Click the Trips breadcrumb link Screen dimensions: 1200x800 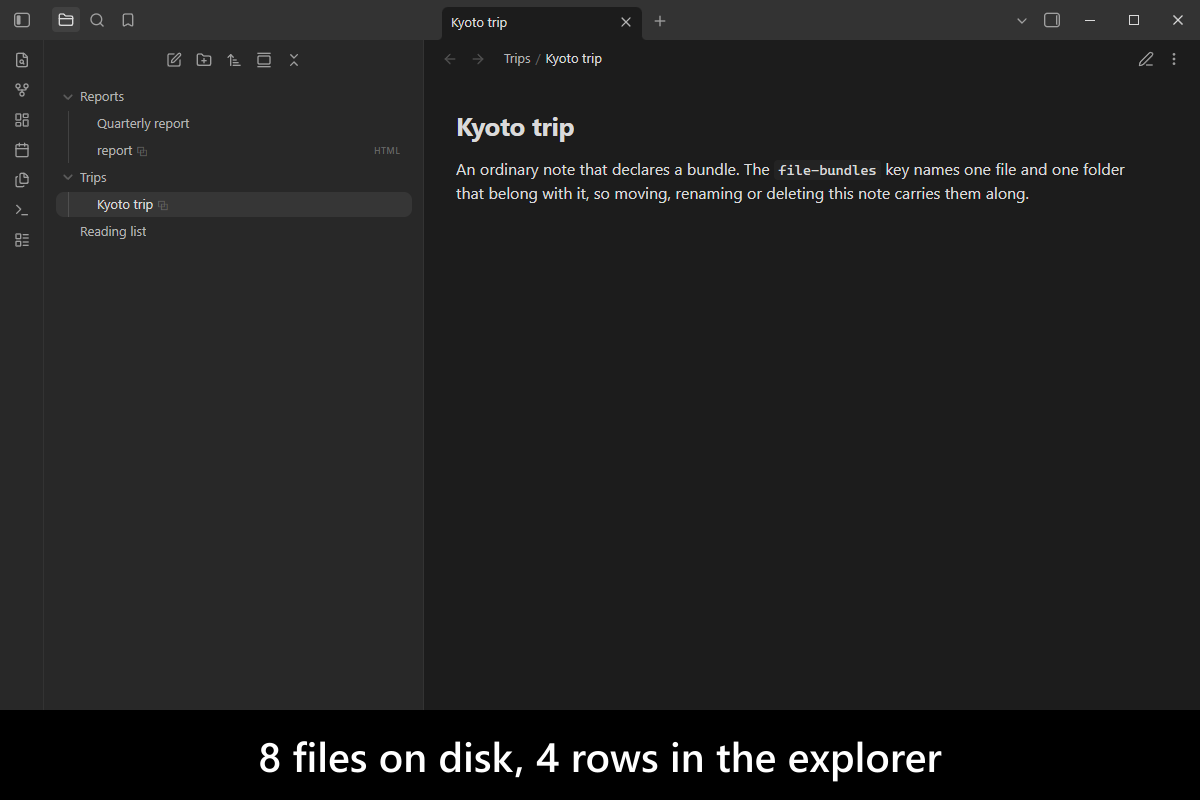[517, 59]
